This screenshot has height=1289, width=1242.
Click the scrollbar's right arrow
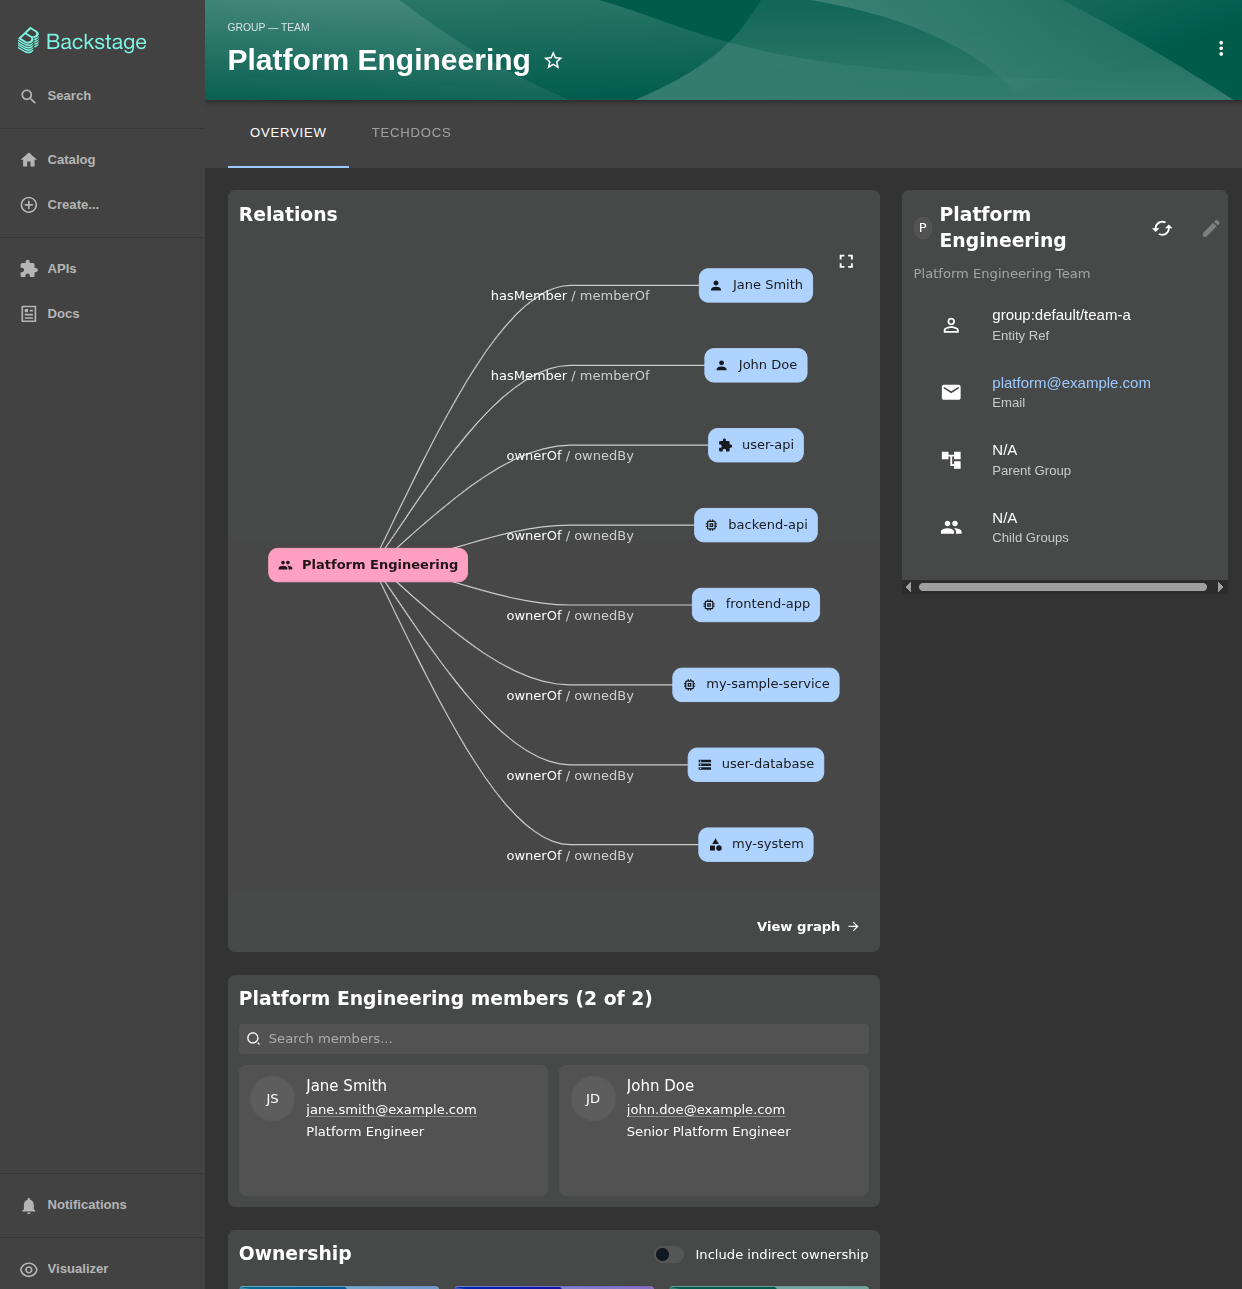(x=1221, y=587)
